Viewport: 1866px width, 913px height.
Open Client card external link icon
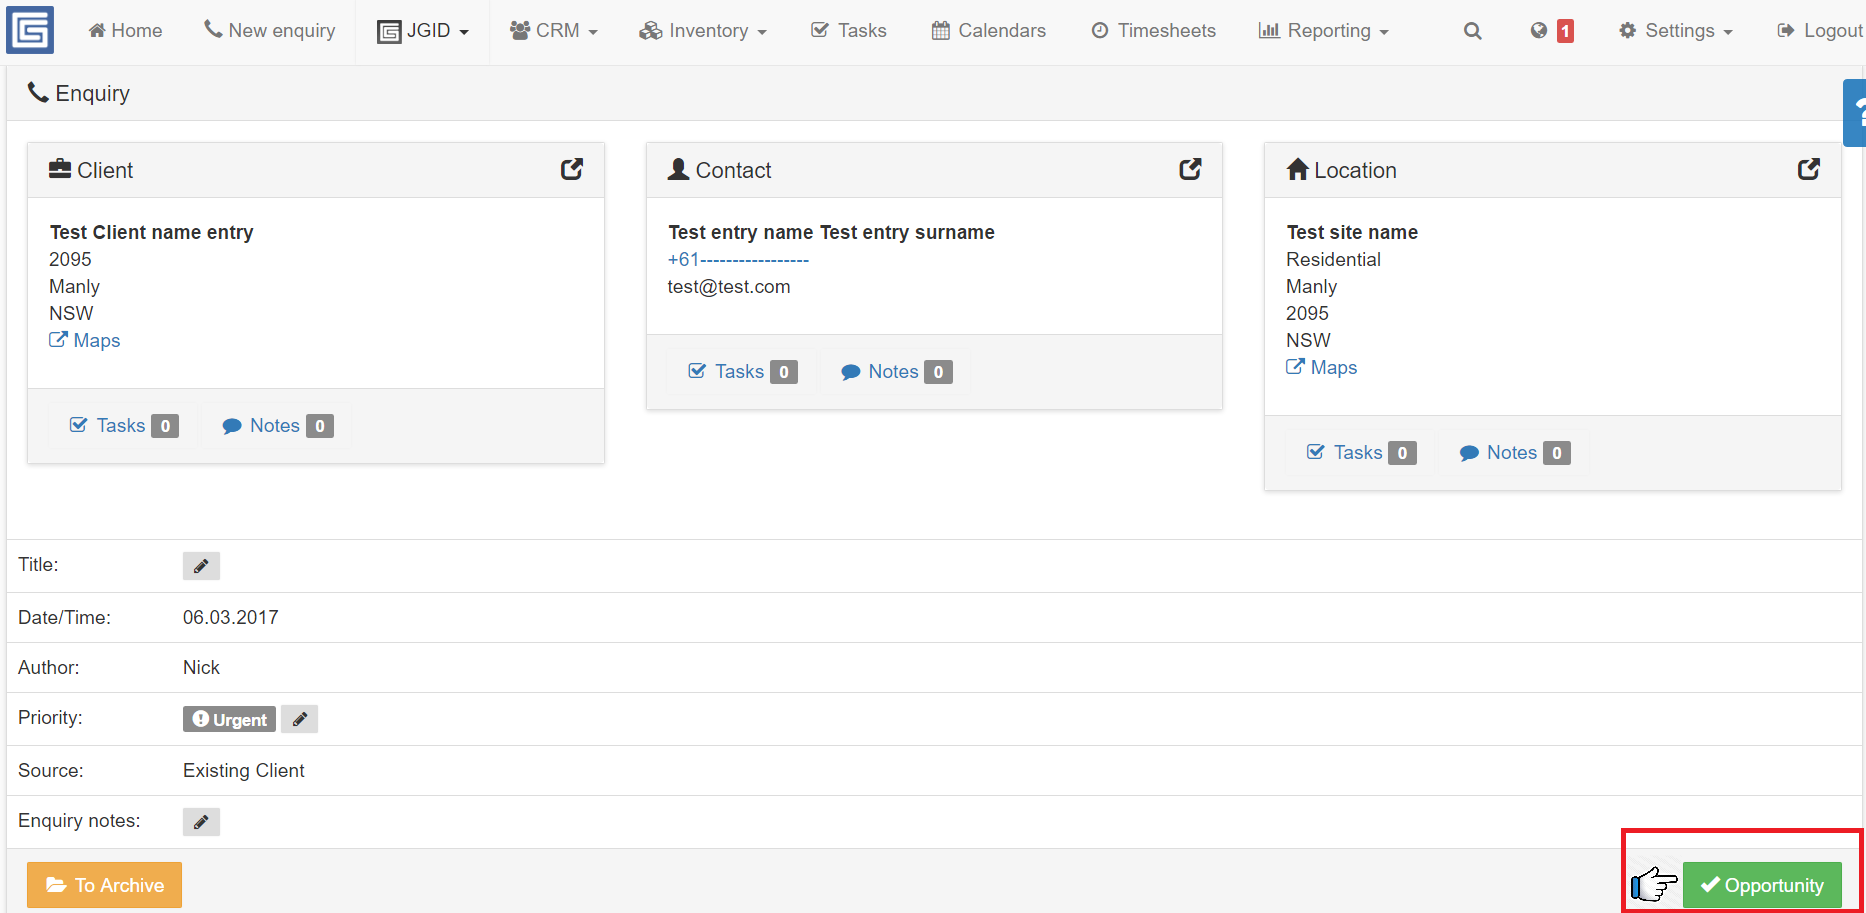(x=572, y=169)
